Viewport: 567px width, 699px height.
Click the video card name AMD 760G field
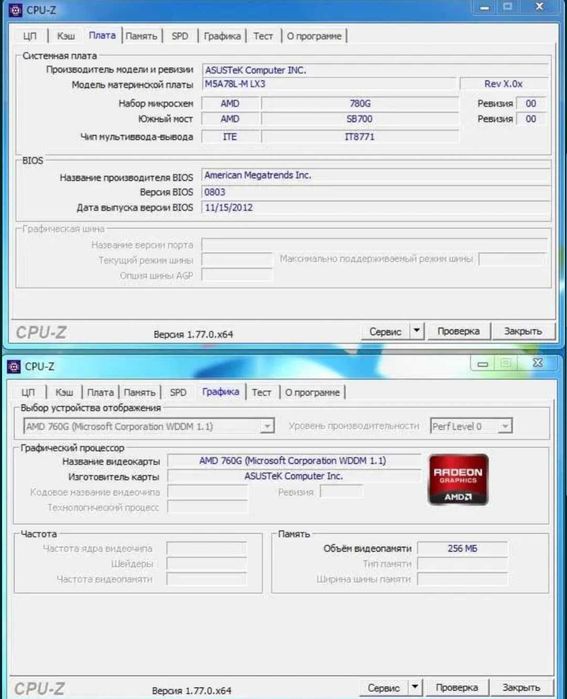293,461
